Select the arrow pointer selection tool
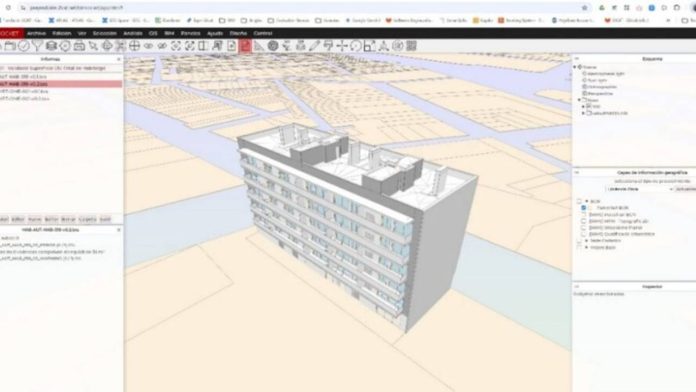696x392 pixels. (93, 46)
